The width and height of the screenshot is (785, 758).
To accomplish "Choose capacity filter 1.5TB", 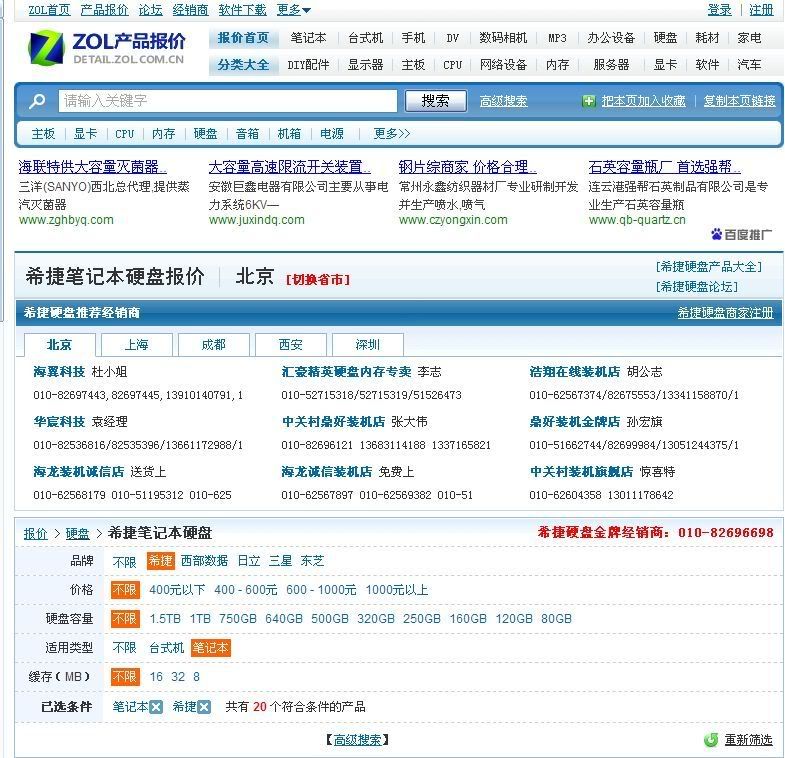I will (165, 619).
